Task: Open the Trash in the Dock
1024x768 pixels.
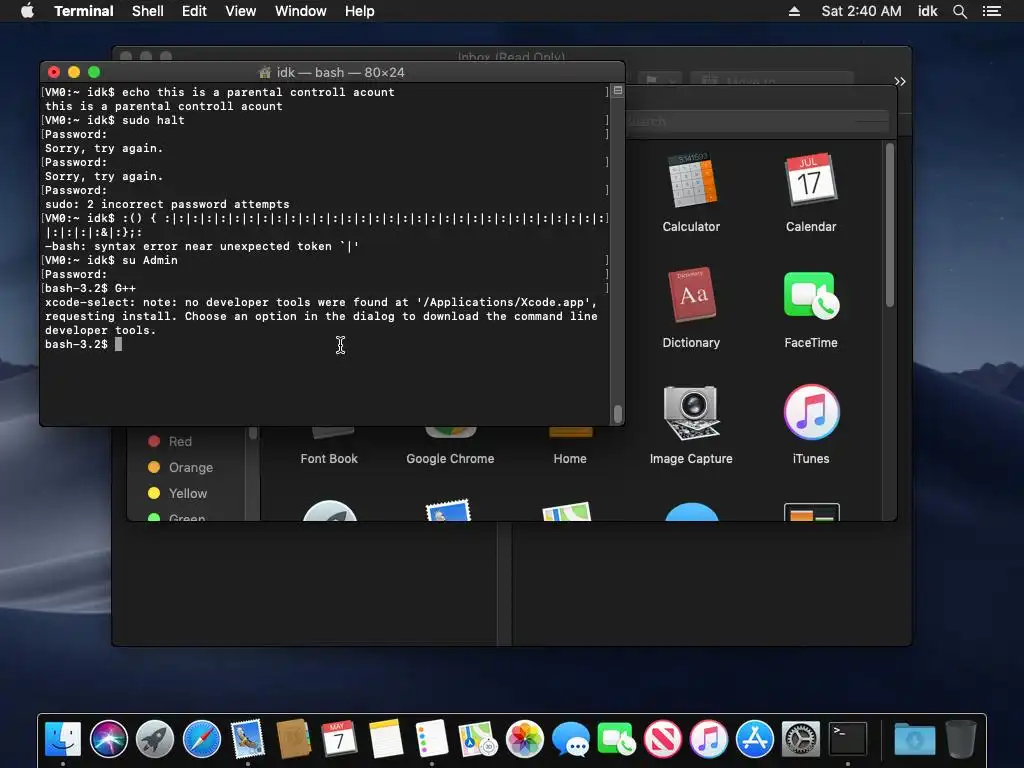Action: tap(961, 739)
